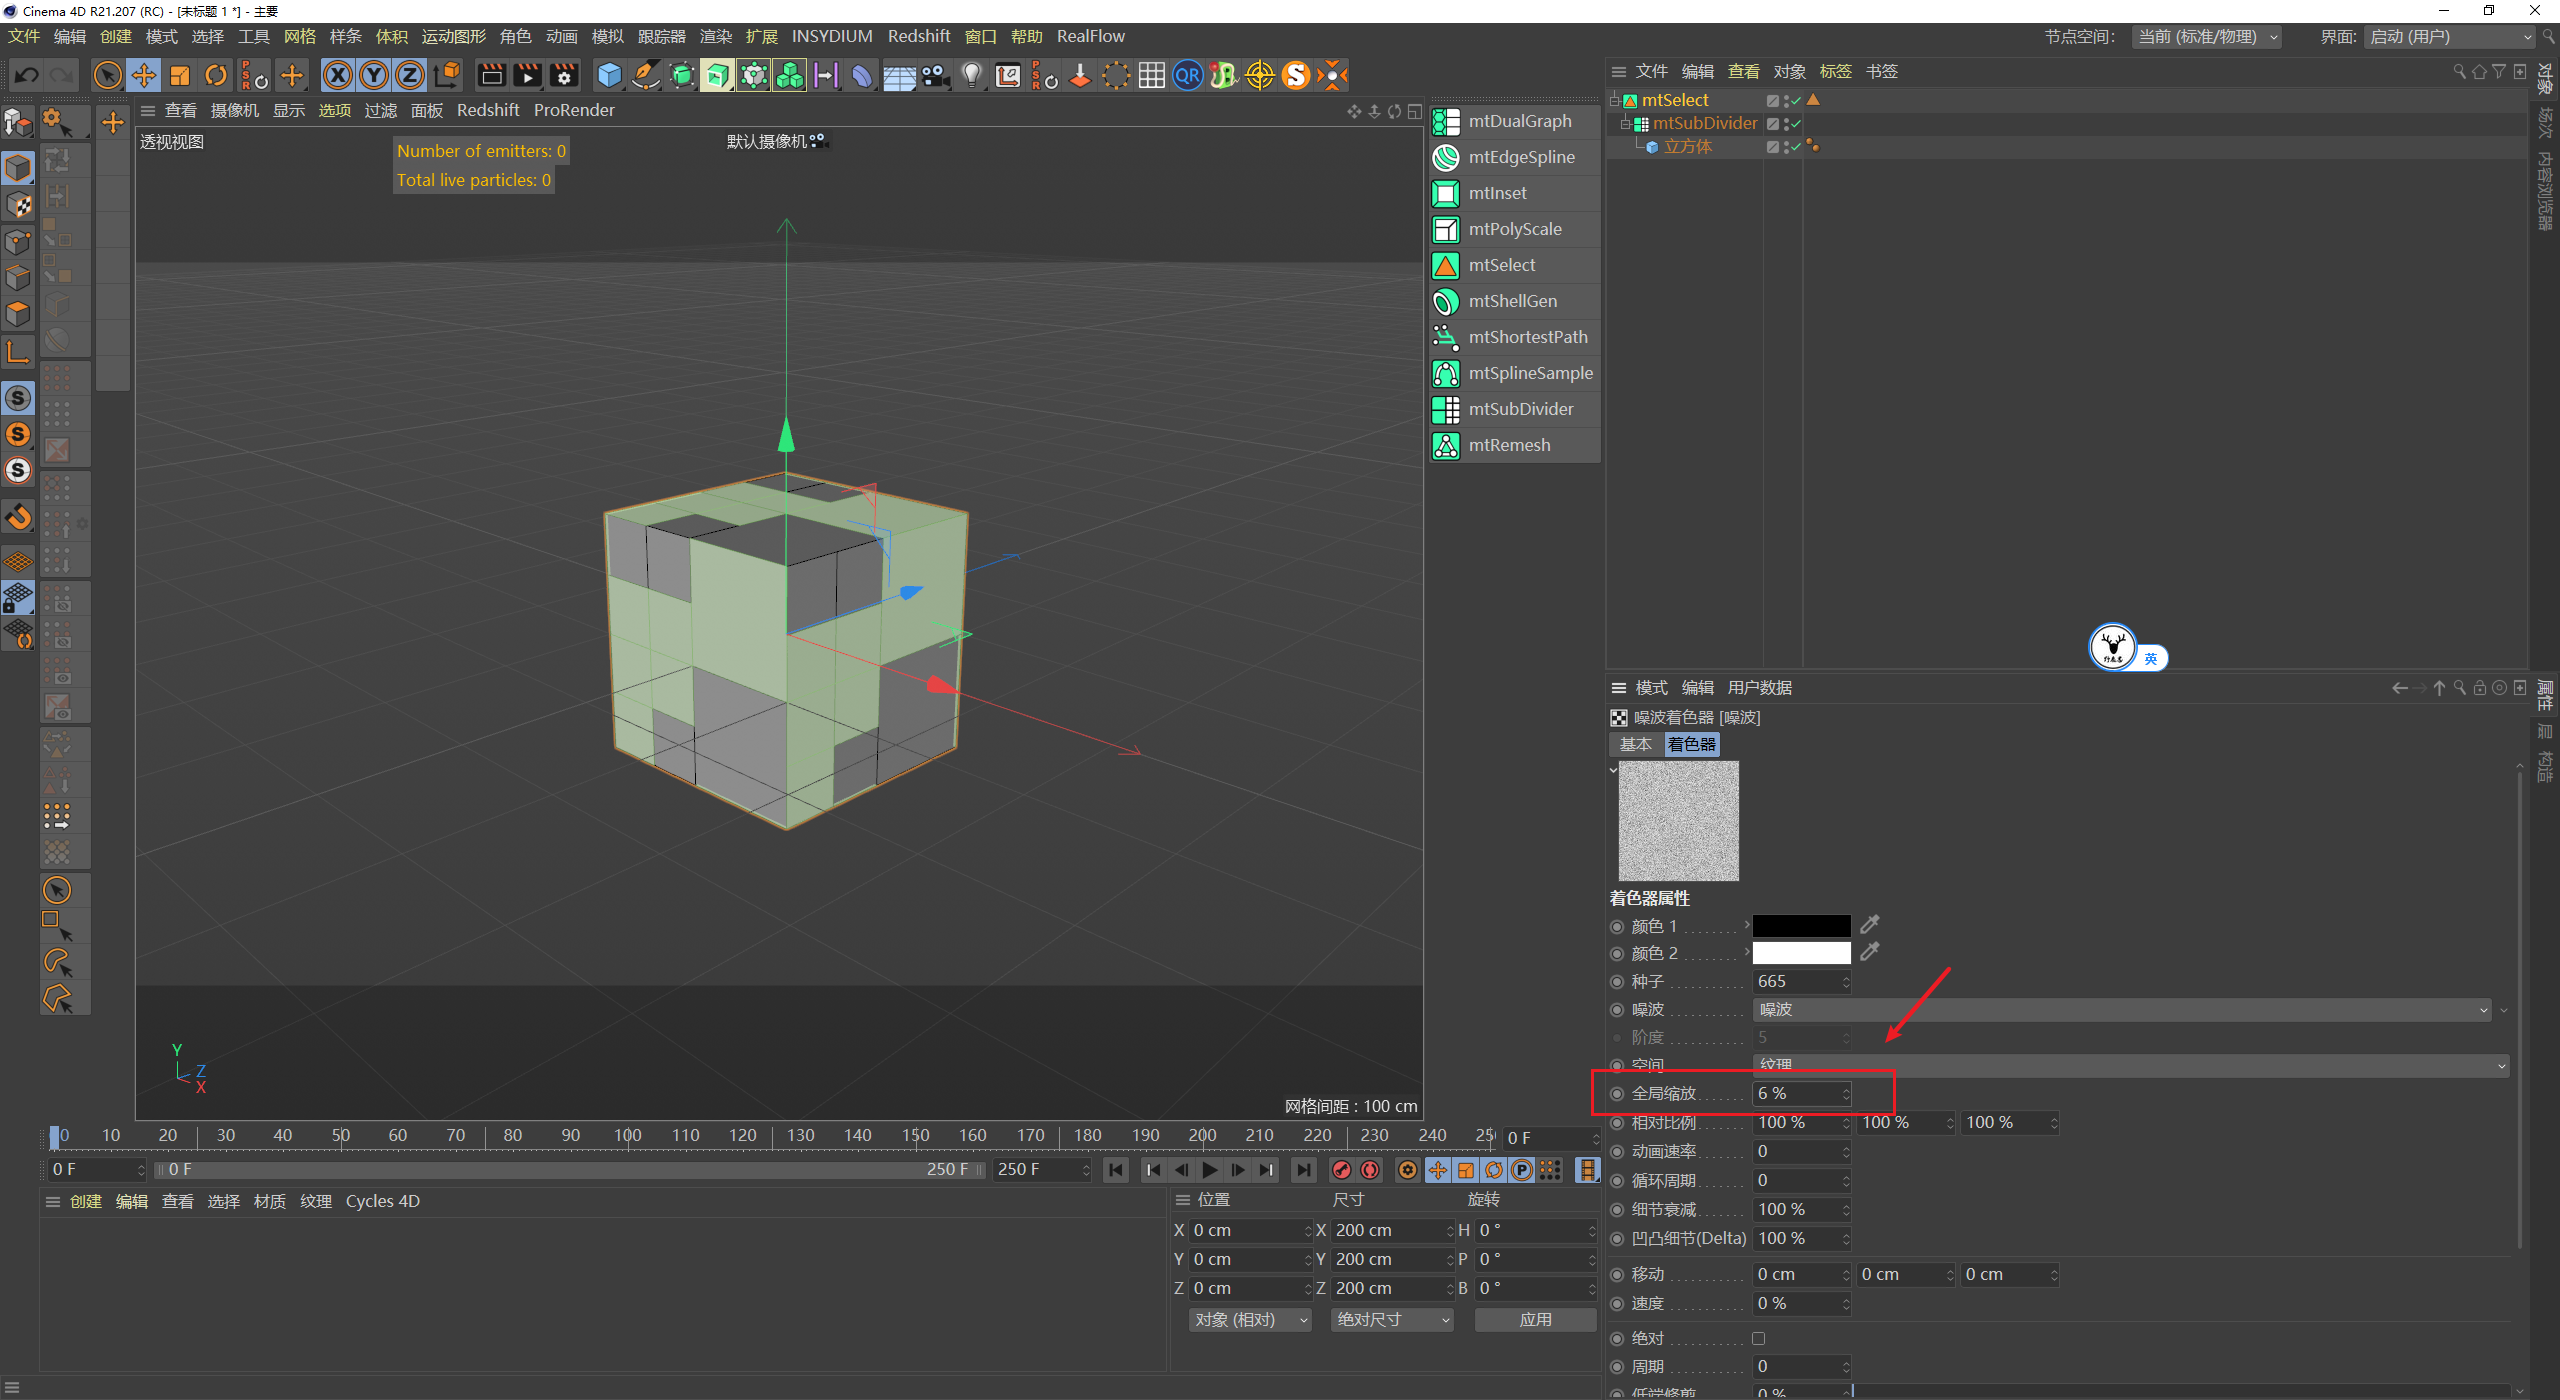Toggle mtSubDivider enabled checkmark

1796,124
